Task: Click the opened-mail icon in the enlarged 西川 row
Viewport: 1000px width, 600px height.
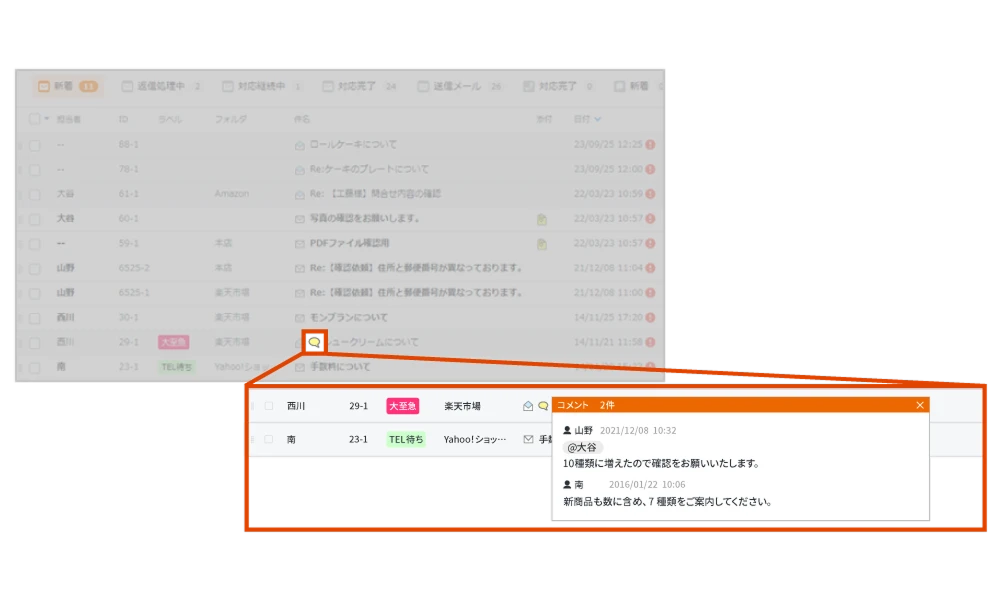Action: pos(528,406)
